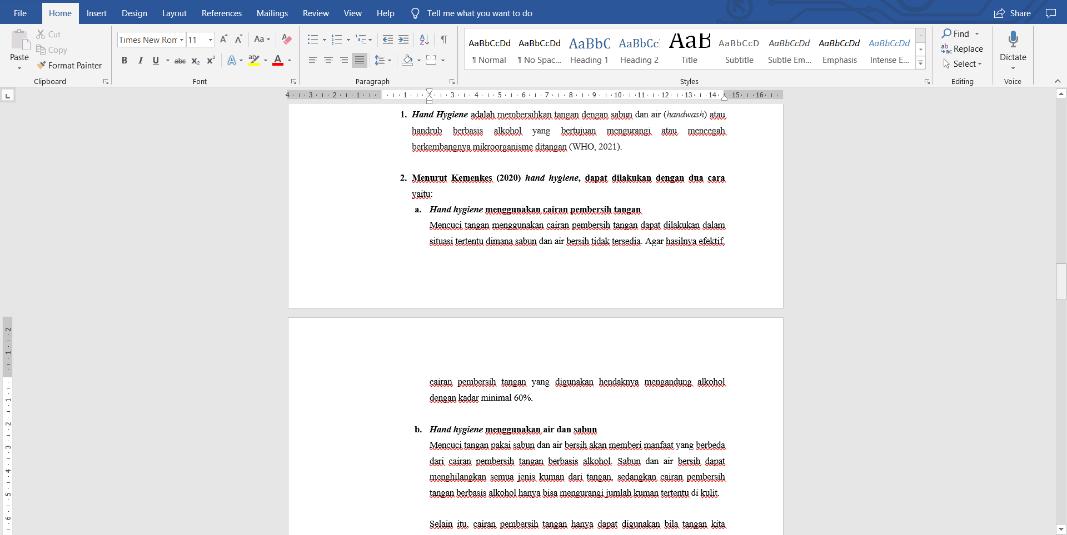Apply italic formatting
The height and width of the screenshot is (535, 1067).
click(140, 61)
